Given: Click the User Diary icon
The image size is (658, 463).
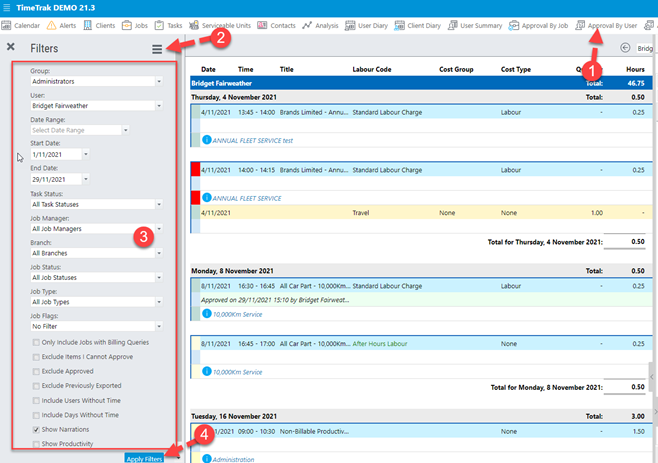Looking at the screenshot, I should point(350,26).
